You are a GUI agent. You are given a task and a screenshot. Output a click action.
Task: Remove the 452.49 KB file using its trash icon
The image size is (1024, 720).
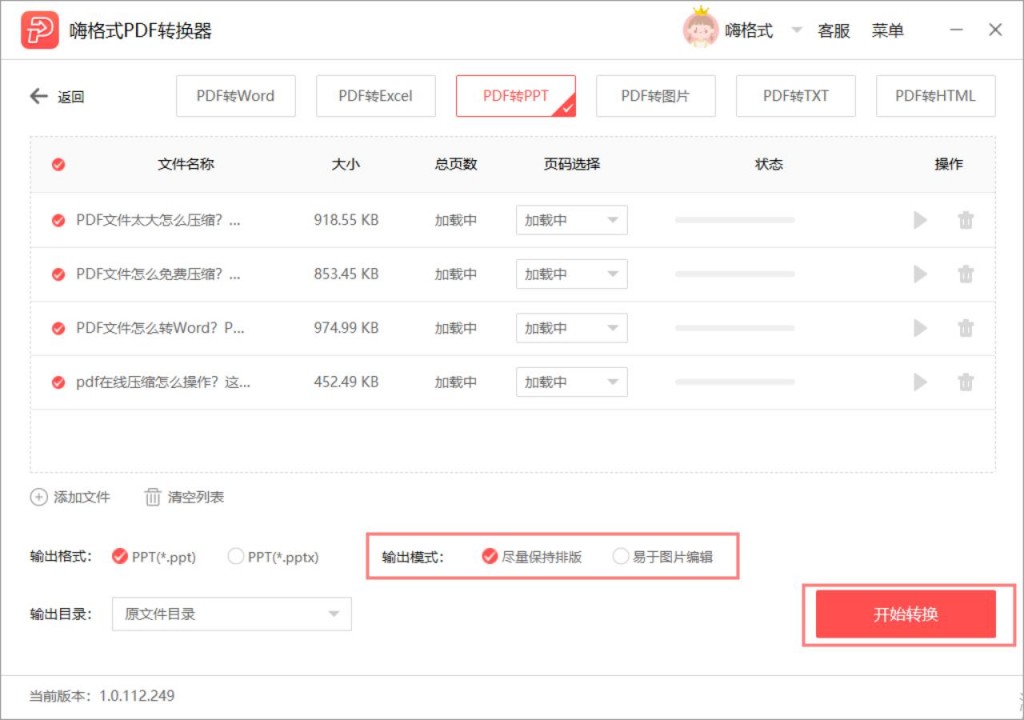[x=966, y=382]
